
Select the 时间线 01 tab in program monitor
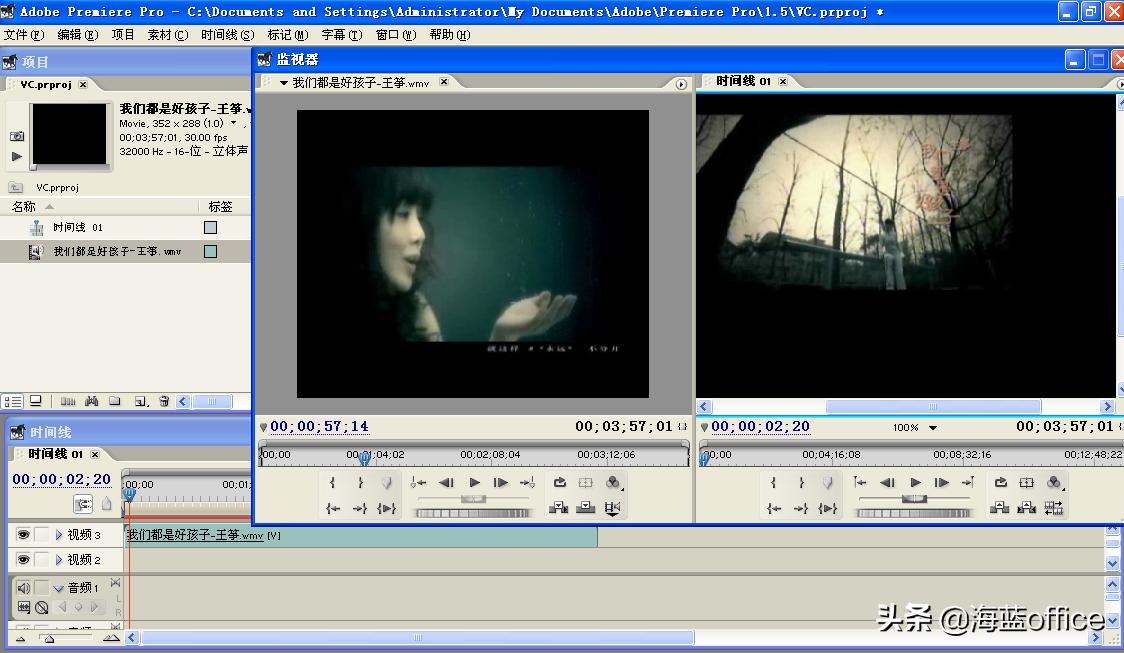click(743, 81)
